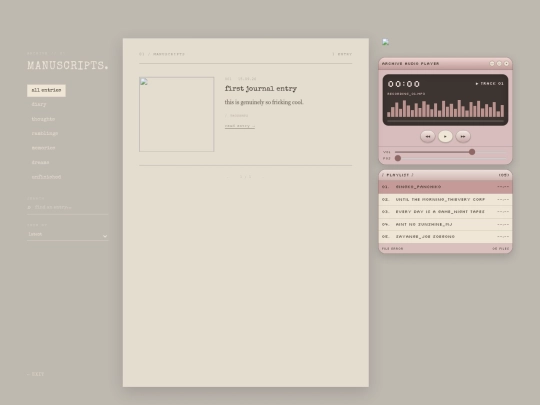Select playlist track 04 in the playlist
Viewport: 540px width, 405px height.
point(445,224)
